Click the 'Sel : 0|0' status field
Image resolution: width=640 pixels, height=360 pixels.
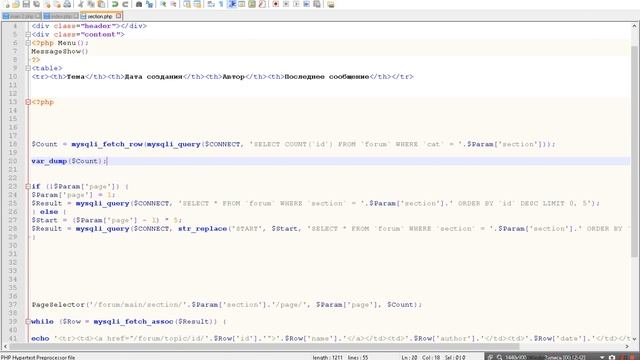pyautogui.click(x=455, y=358)
